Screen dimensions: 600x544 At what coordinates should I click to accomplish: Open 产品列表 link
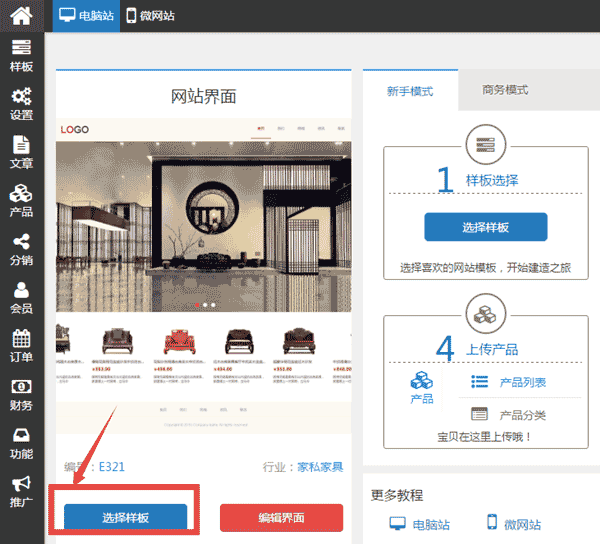point(523,382)
